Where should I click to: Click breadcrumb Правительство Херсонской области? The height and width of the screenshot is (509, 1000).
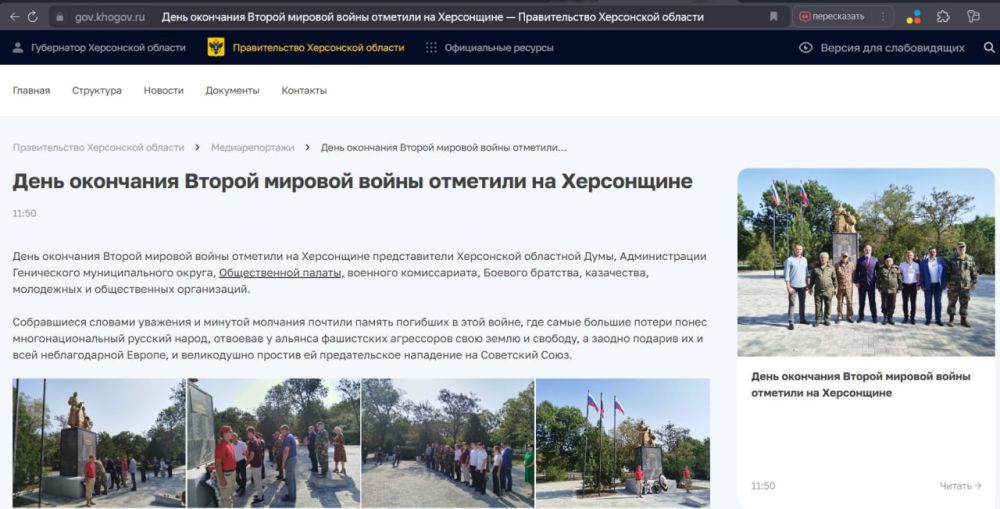tap(98, 147)
